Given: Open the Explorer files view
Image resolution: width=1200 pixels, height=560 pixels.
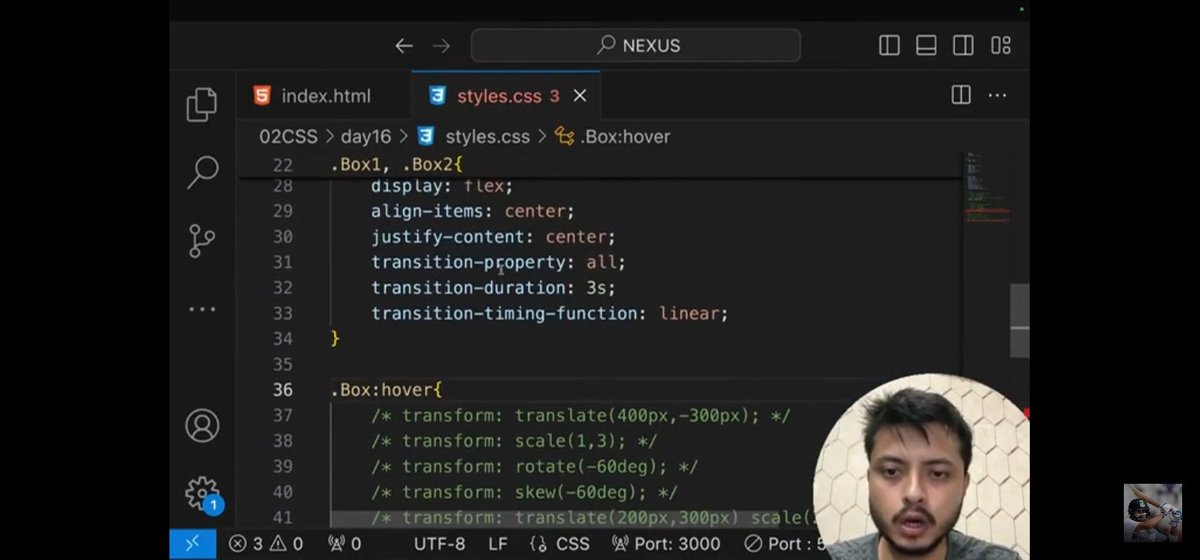Looking at the screenshot, I should pos(201,104).
